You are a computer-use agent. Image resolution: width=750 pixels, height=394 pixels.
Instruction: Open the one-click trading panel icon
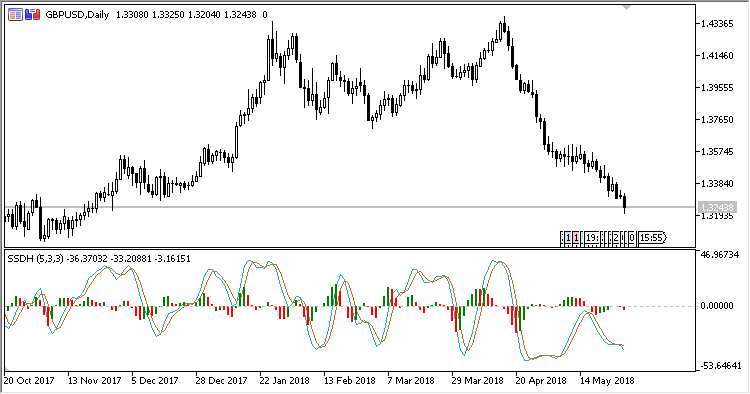(x=33, y=15)
